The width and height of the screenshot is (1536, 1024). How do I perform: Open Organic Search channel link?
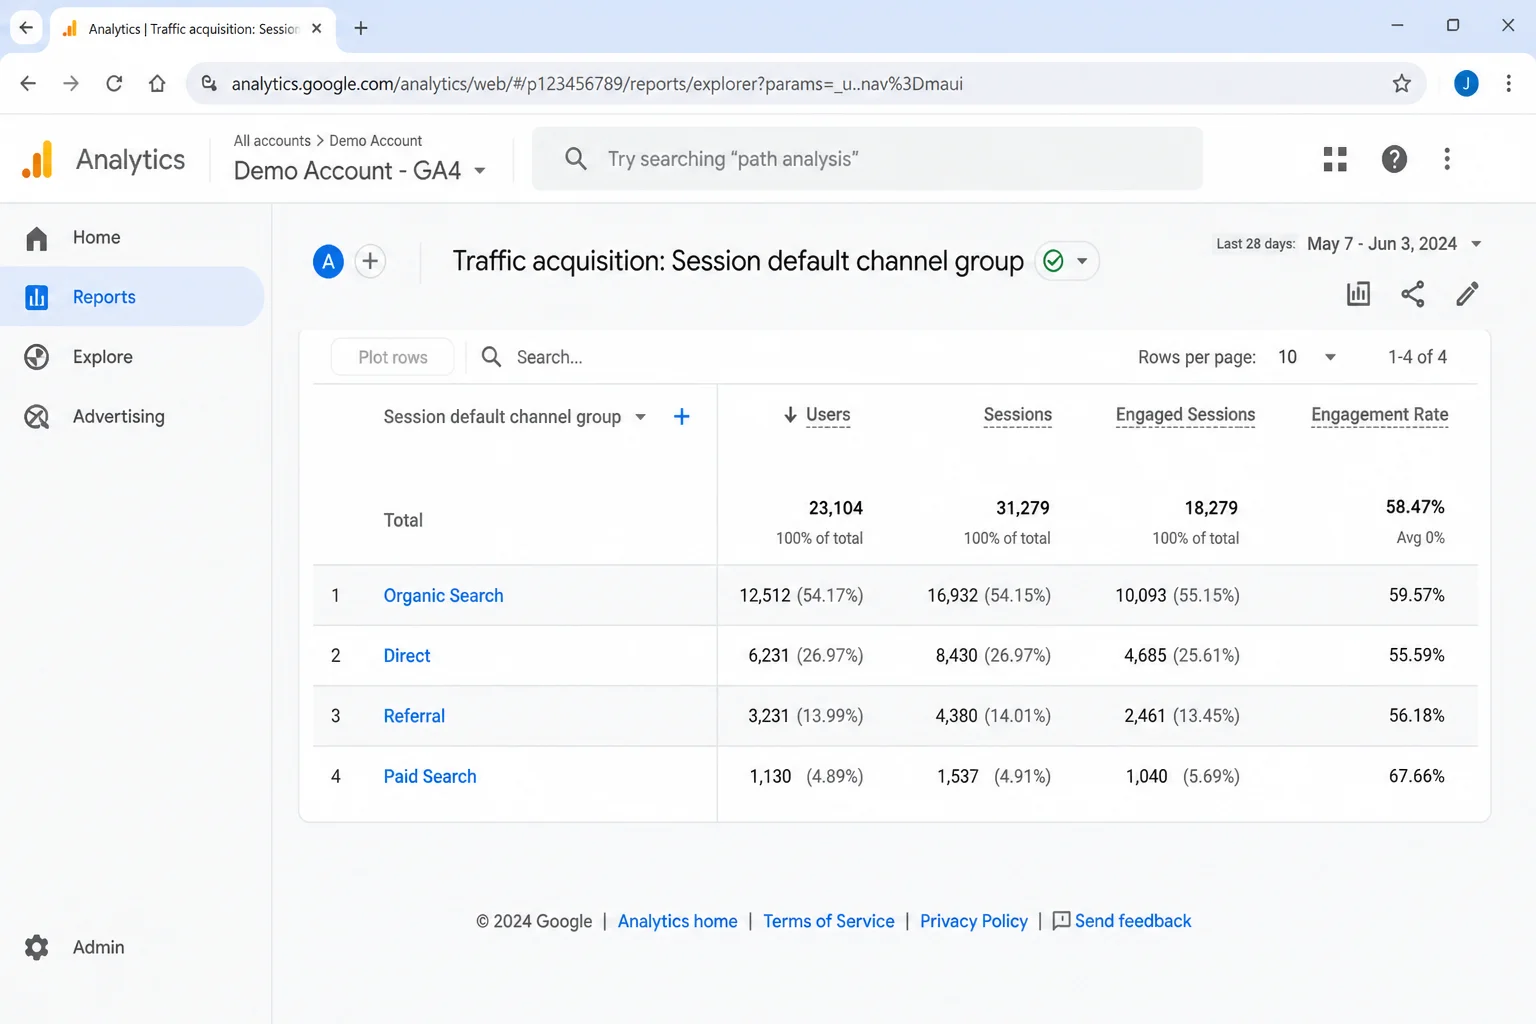[x=443, y=596]
